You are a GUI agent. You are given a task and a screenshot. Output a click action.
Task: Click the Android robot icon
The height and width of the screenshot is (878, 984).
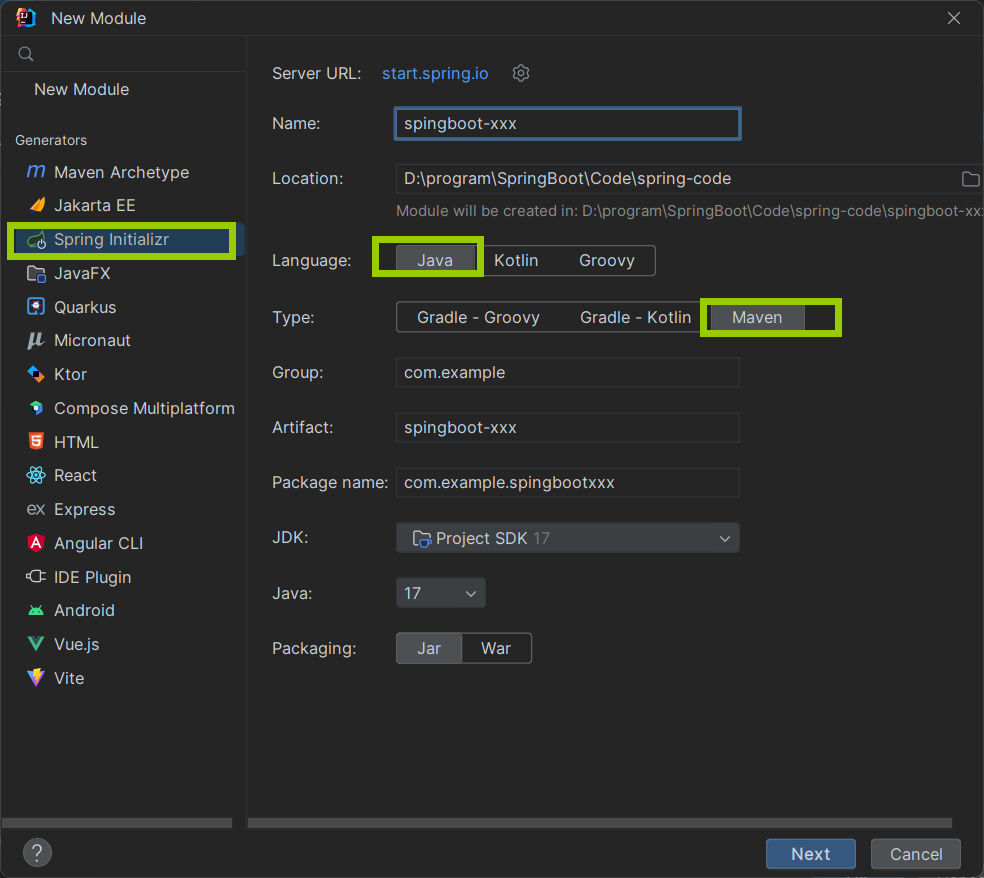coord(36,610)
